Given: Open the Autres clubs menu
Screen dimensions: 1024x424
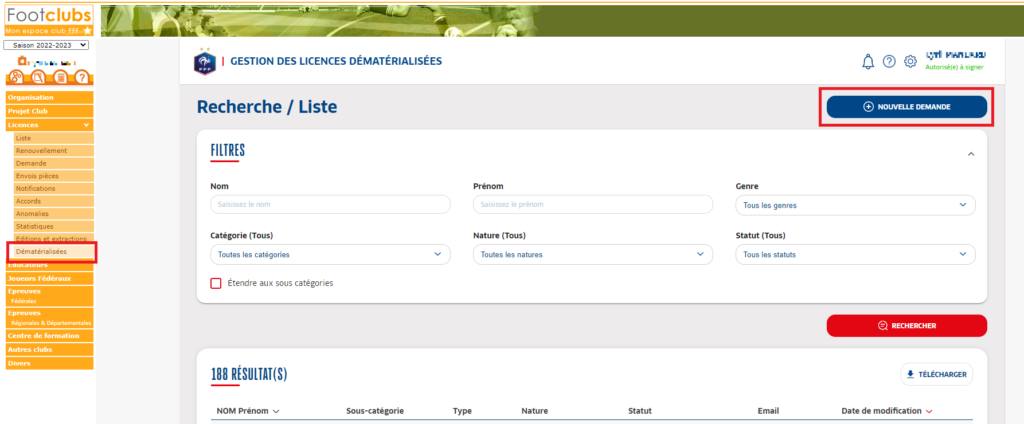Looking at the screenshot, I should 50,350.
